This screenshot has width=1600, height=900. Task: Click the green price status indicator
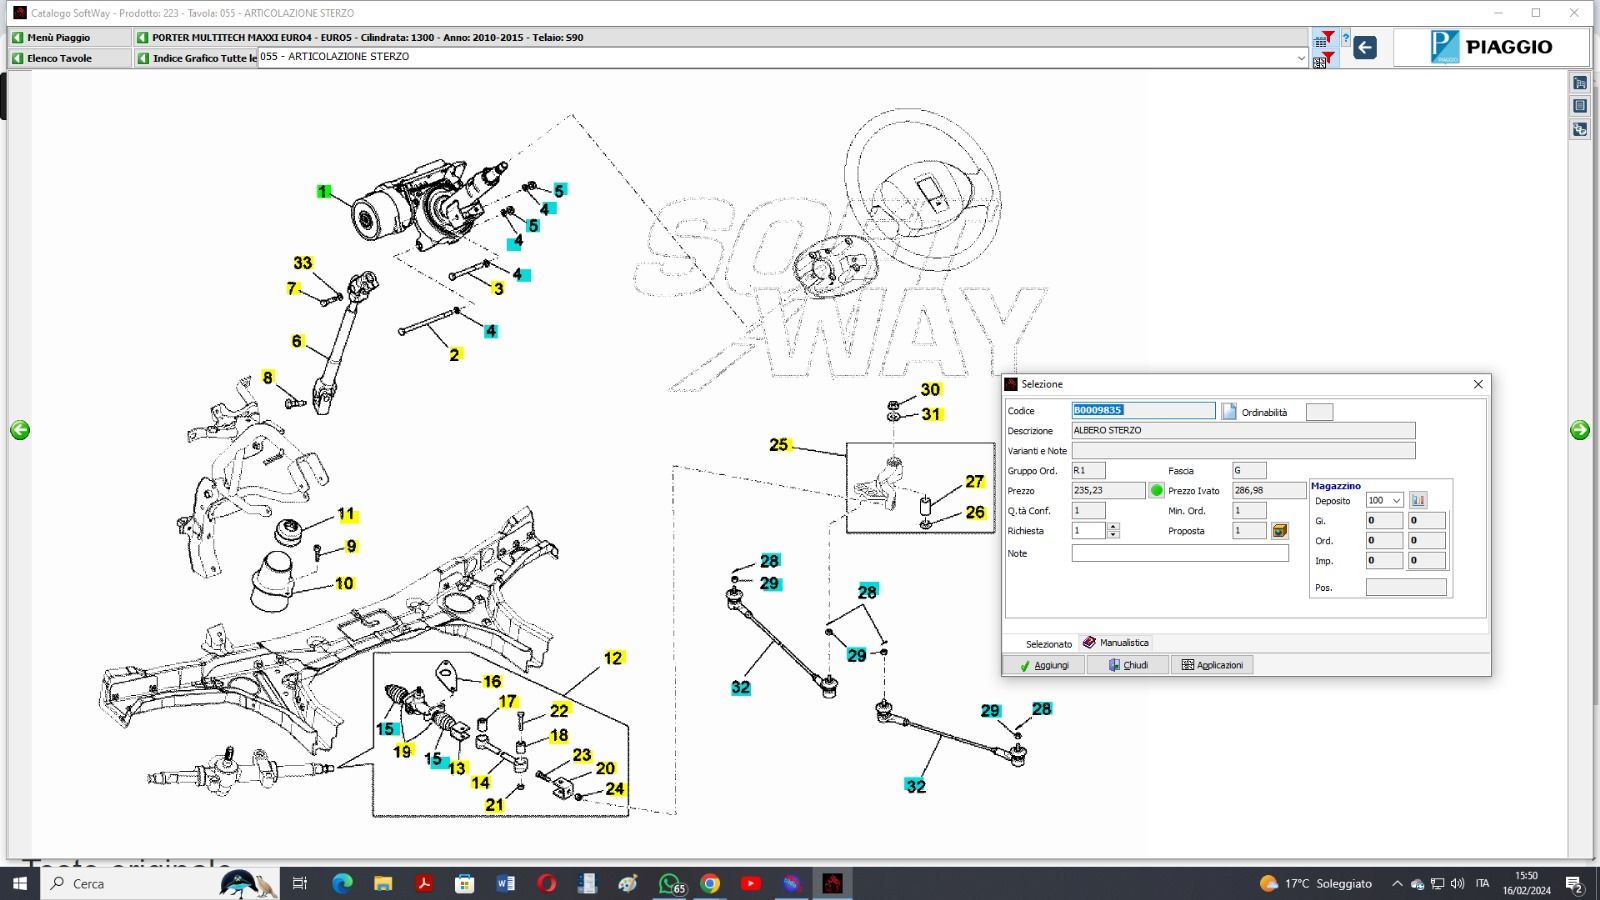click(1157, 490)
